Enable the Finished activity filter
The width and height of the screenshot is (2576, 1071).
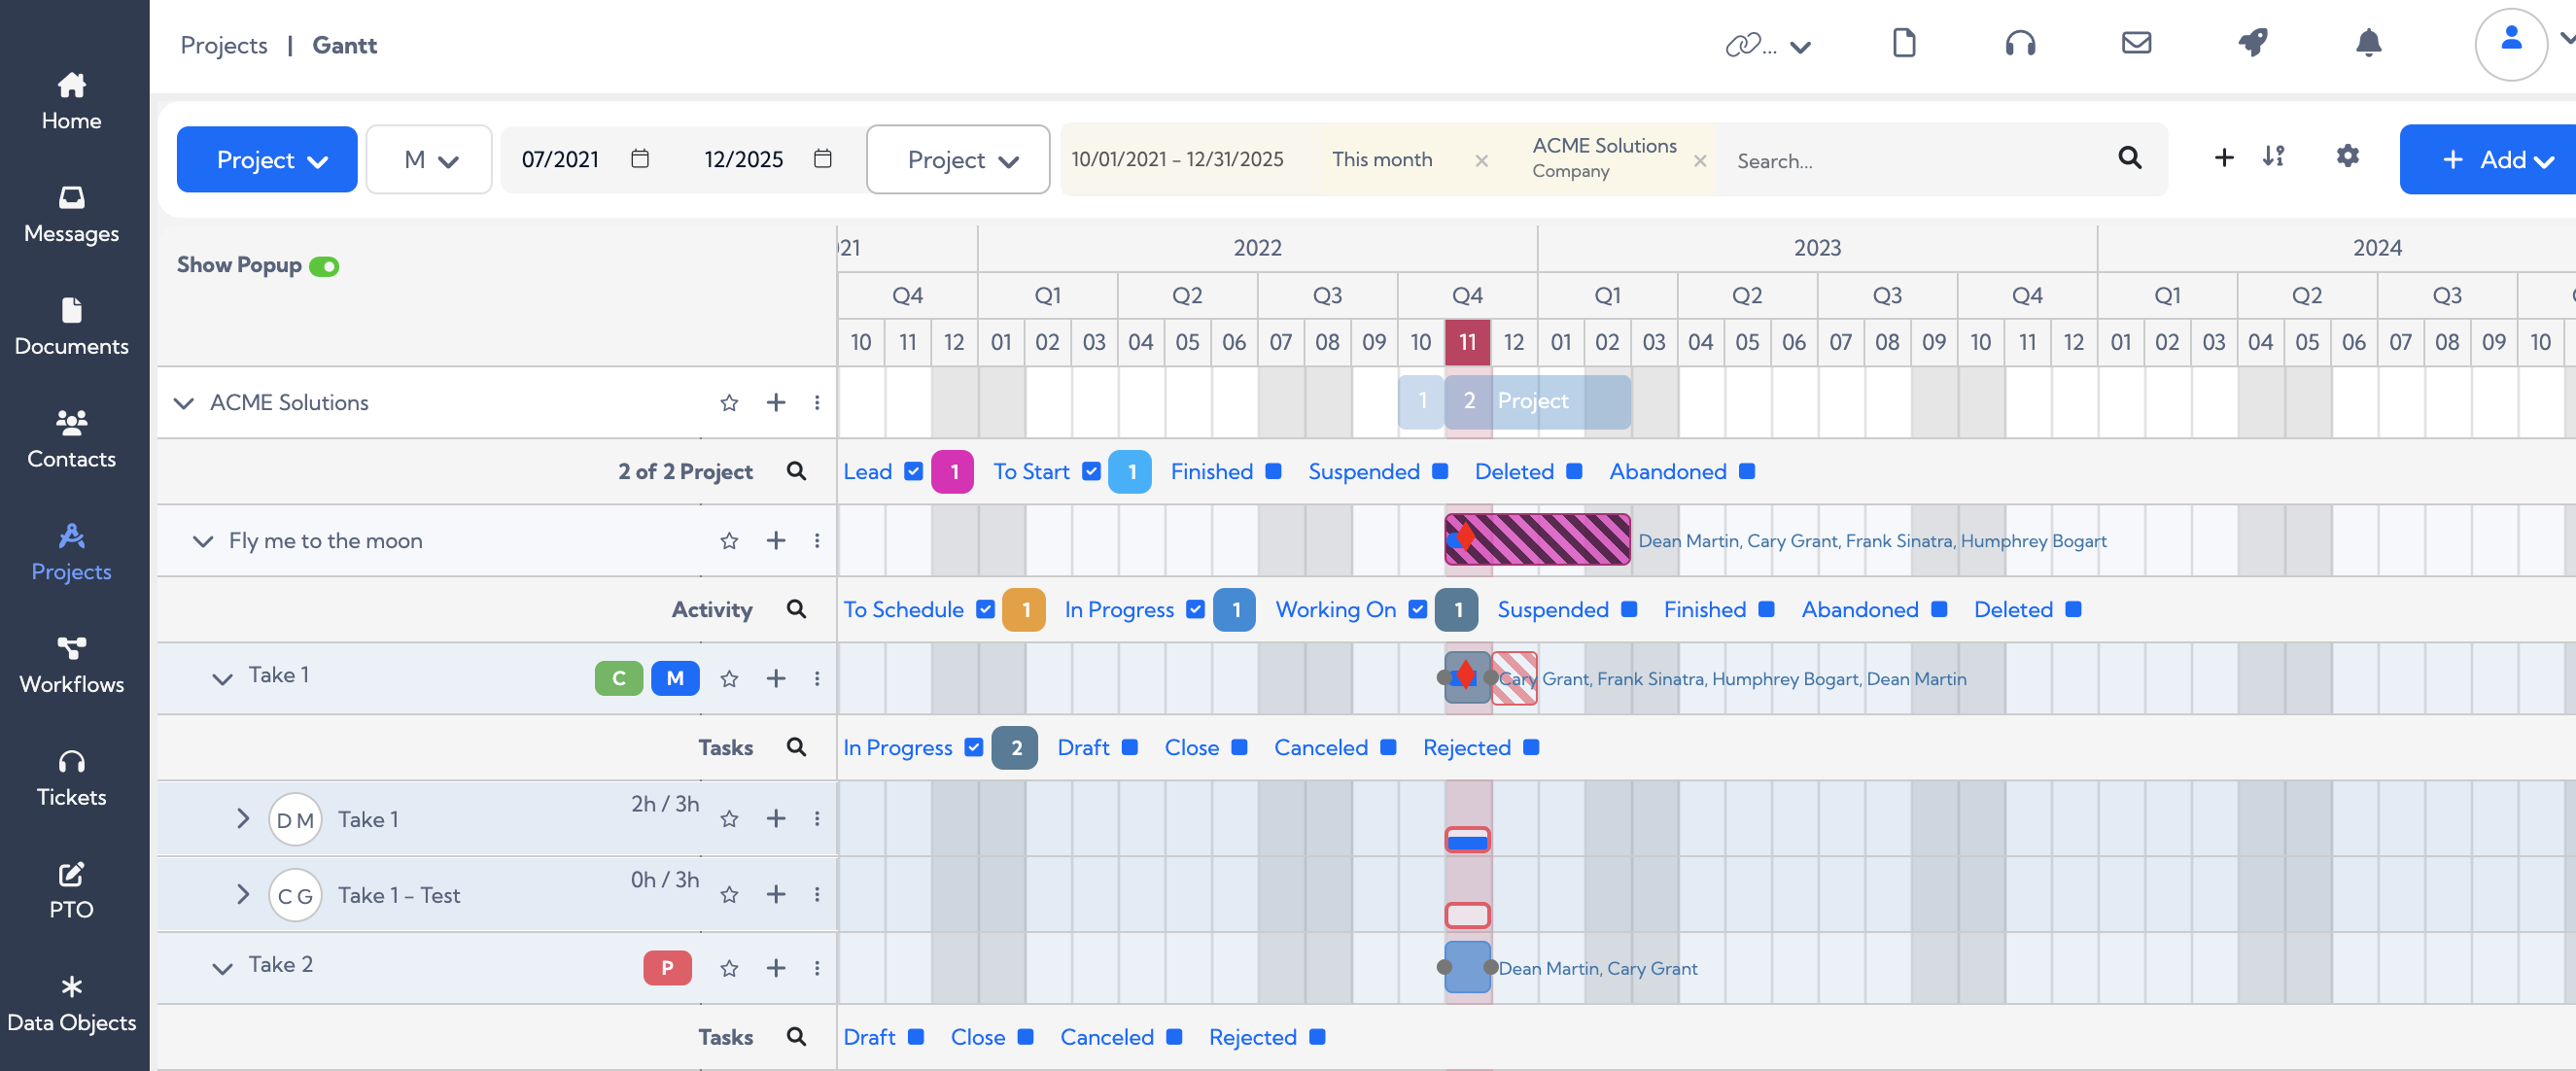[1765, 609]
